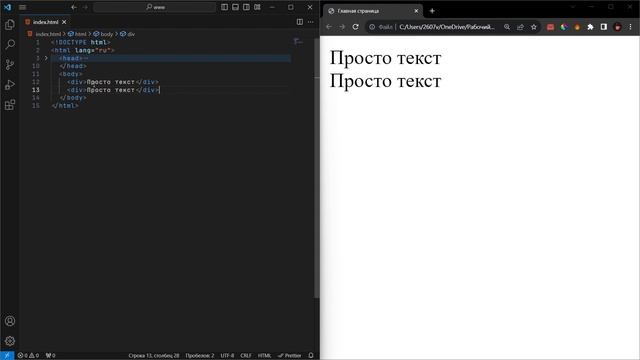The height and width of the screenshot is (360, 640).
Task: Go back in Chrome
Action: tap(329, 27)
